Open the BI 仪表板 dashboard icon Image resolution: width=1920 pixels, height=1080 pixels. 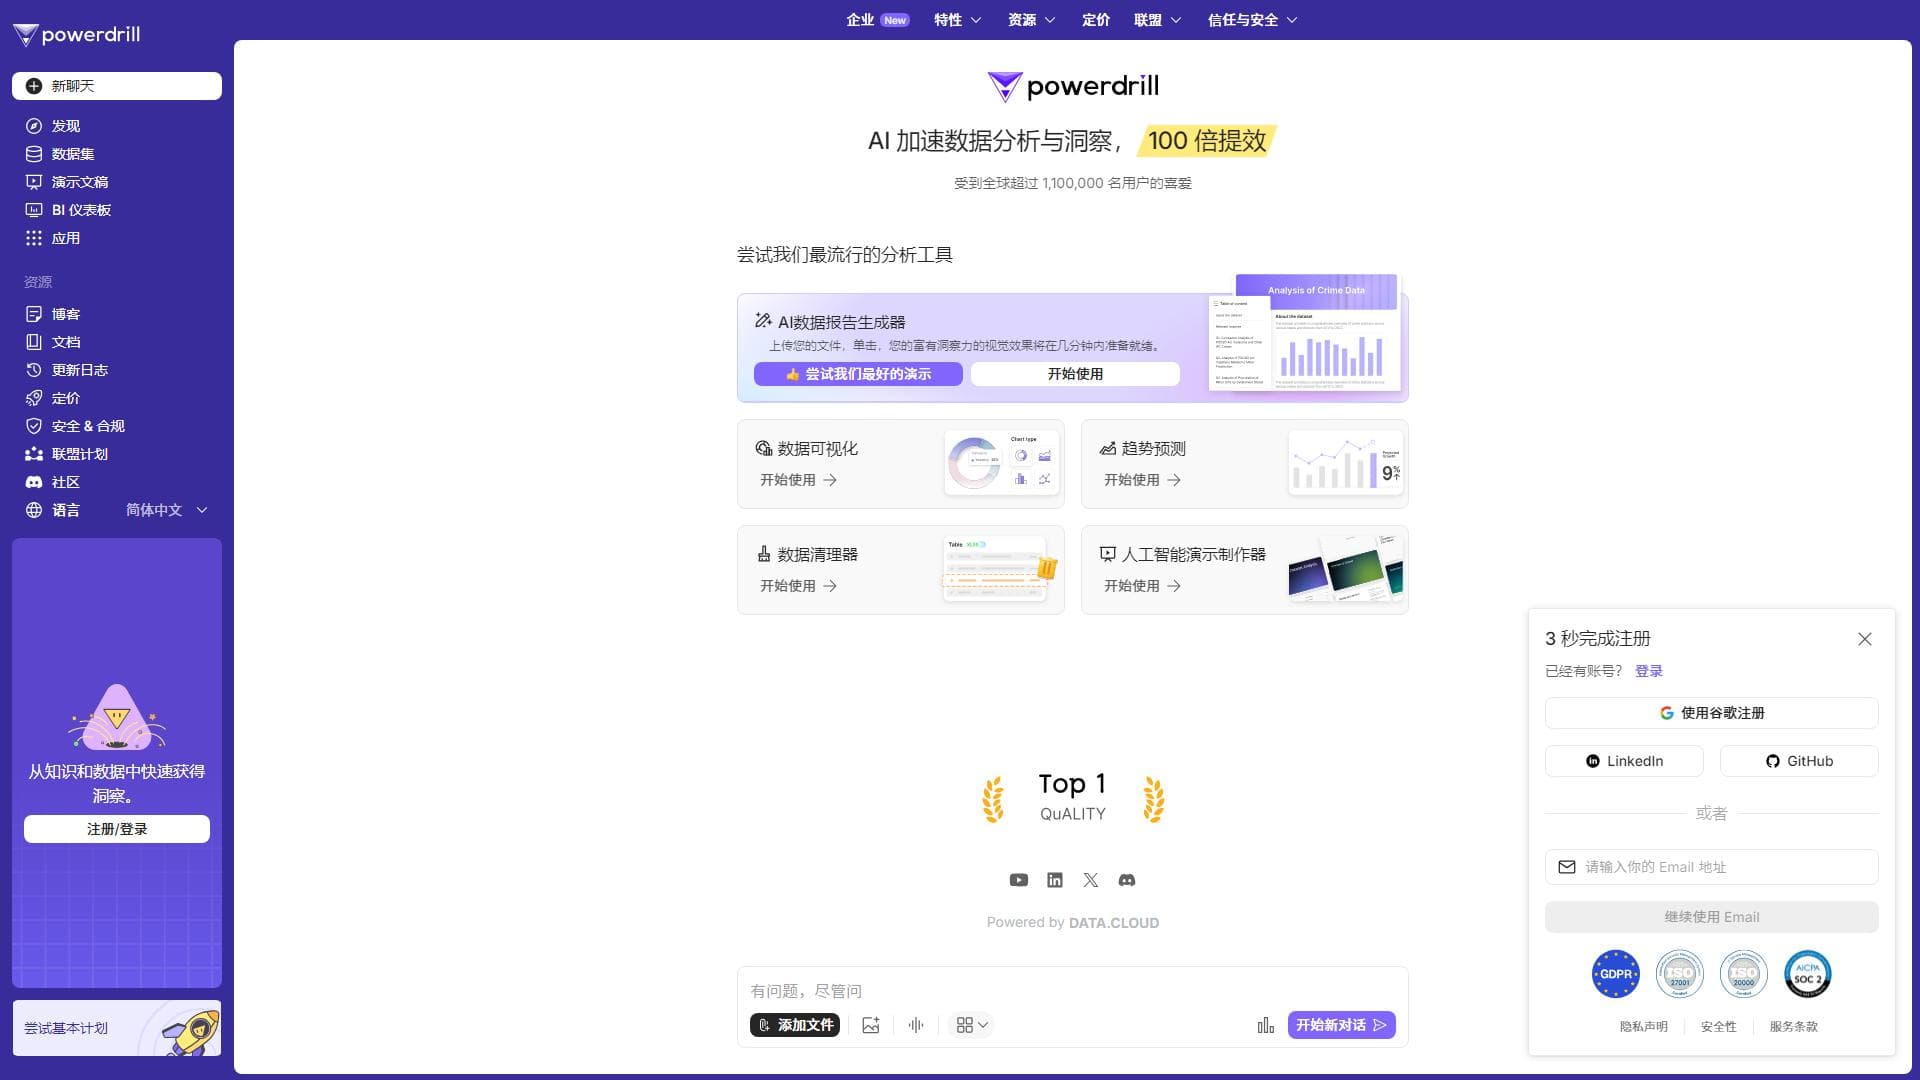click(33, 209)
